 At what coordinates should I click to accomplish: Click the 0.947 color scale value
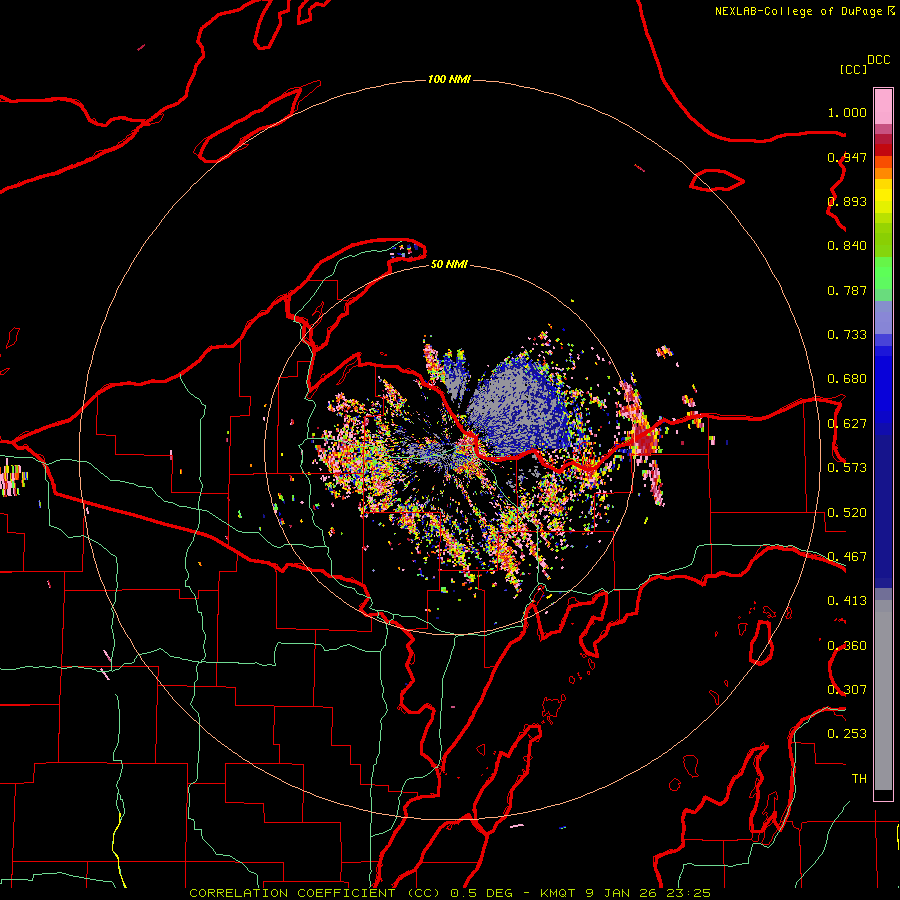click(847, 157)
